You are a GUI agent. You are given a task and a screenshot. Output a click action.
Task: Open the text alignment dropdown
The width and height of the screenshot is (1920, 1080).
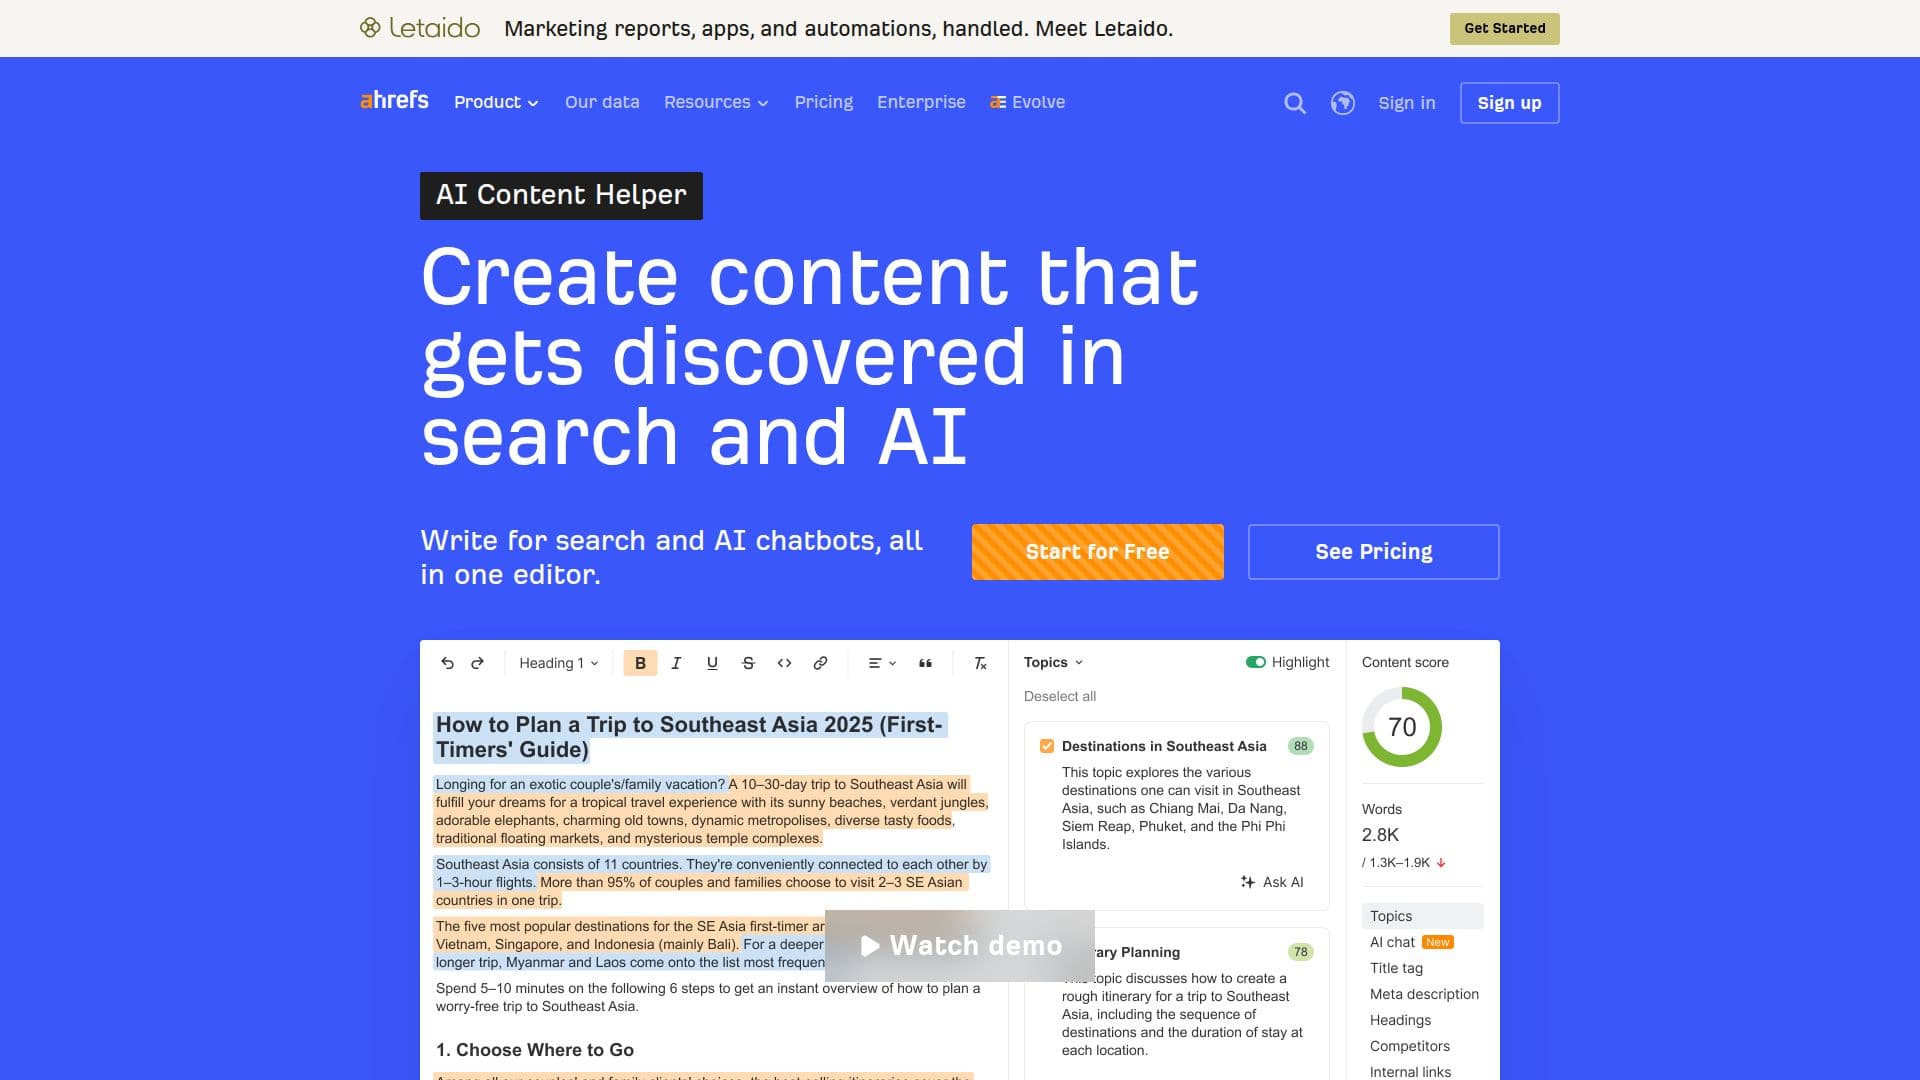[x=881, y=663]
